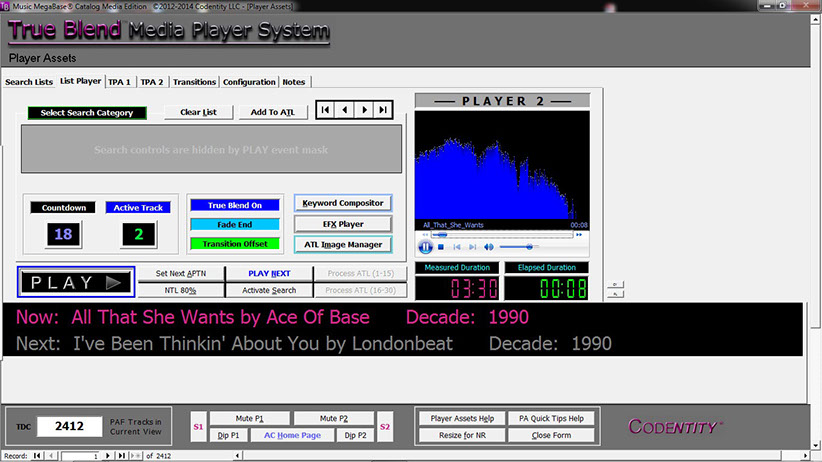This screenshot has height=462, width=822.
Task: Switch to the Transitions tab
Action: (x=194, y=82)
